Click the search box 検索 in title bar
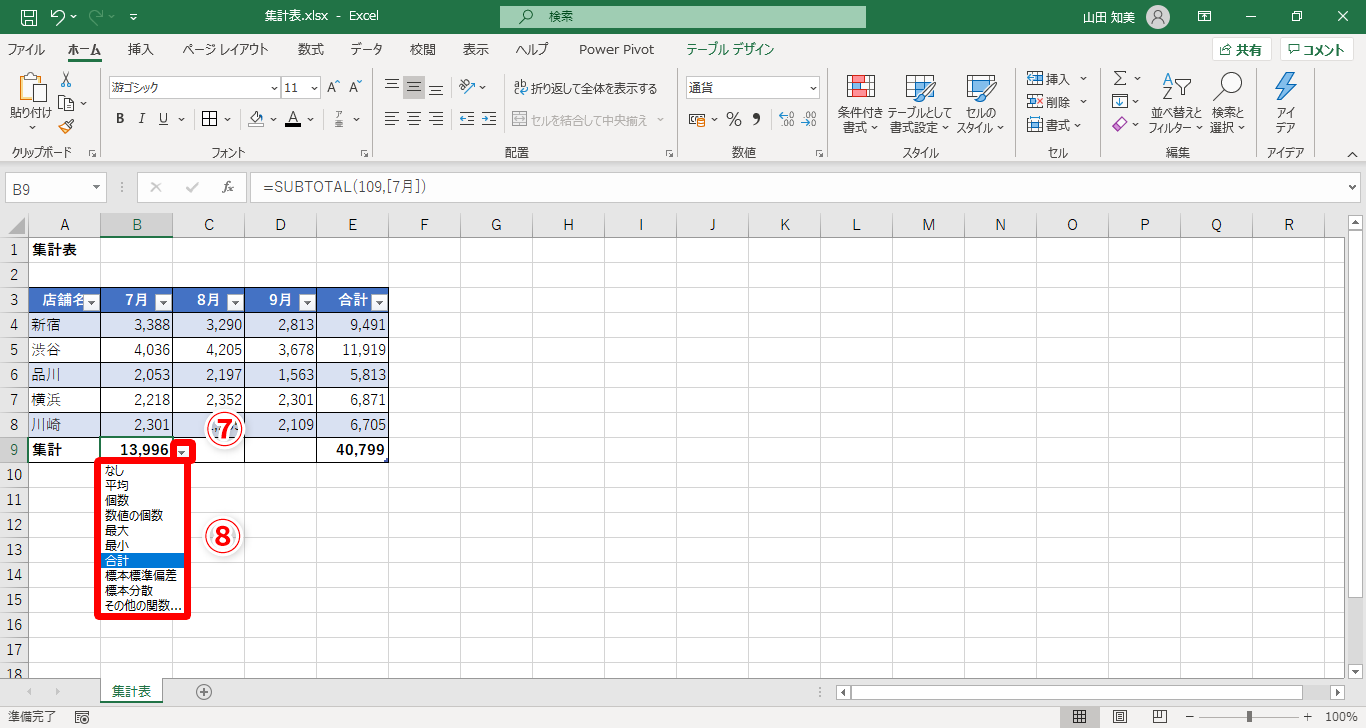Viewport: 1366px width, 728px height. (683, 17)
